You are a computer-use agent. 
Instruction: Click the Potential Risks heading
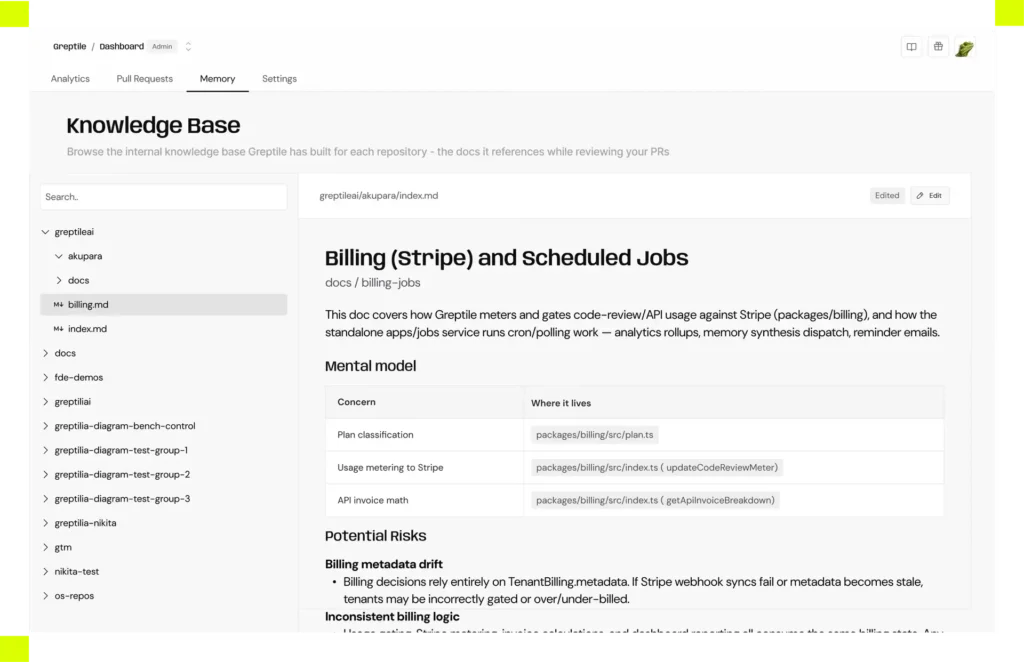coord(376,536)
